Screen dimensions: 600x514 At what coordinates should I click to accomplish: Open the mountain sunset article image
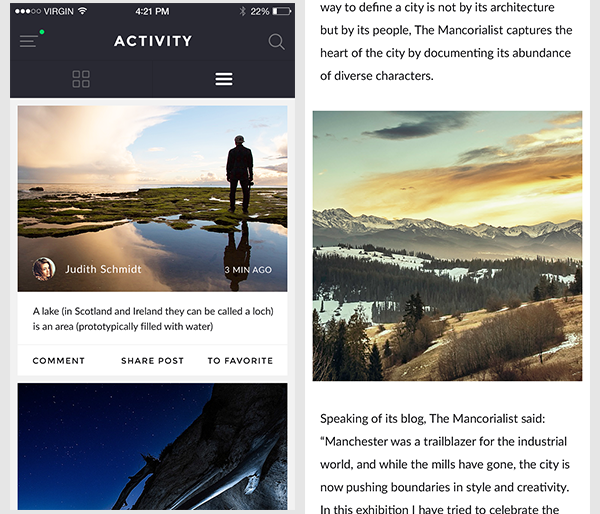(x=447, y=246)
